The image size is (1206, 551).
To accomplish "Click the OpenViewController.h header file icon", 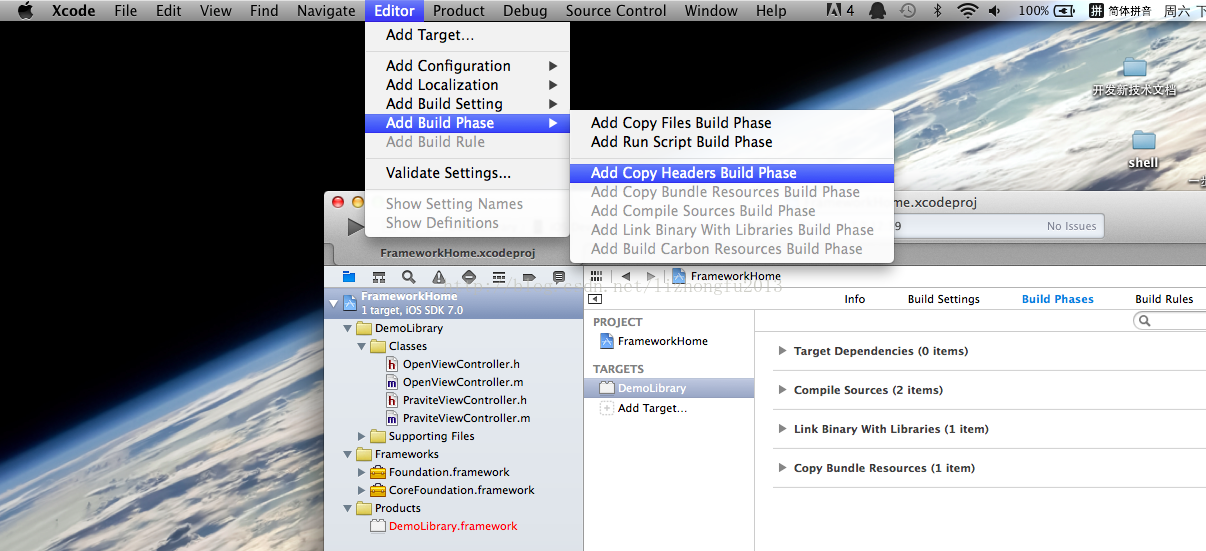I will click(x=393, y=364).
